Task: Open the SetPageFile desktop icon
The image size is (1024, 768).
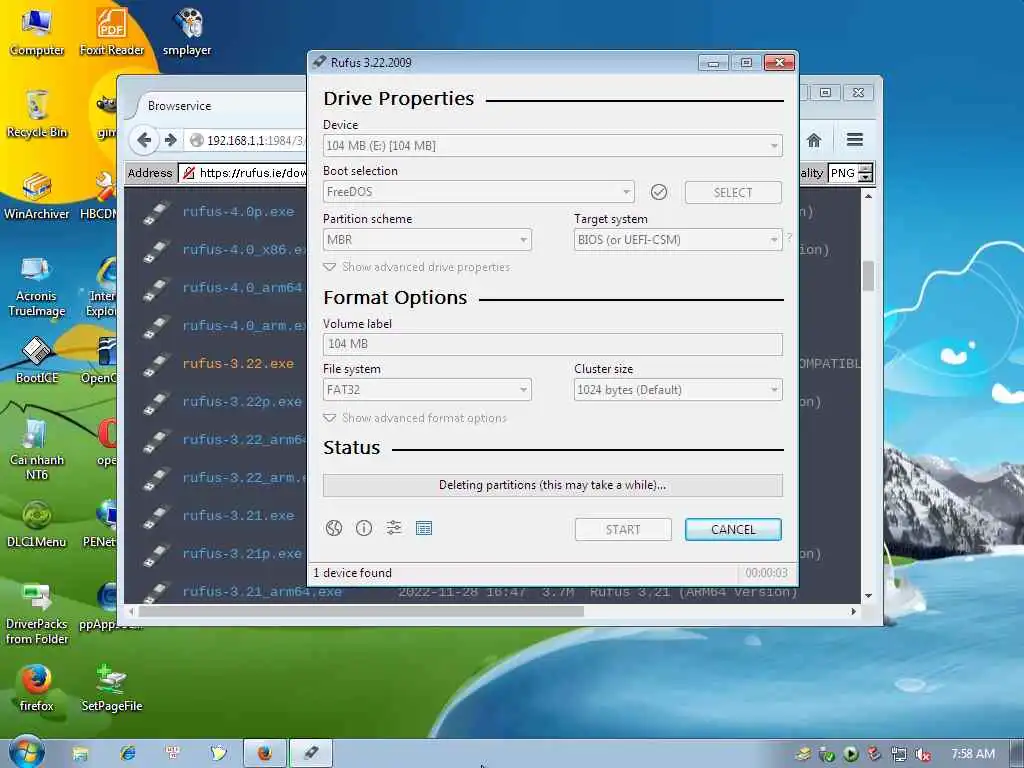Action: pos(112,688)
